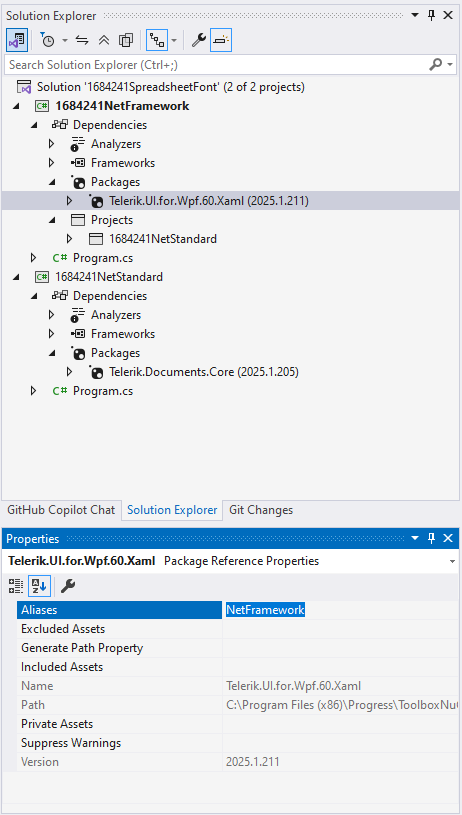Select Telerik.Documents.Core package in tree
Viewport: 462px width, 815px height.
[x=204, y=372]
